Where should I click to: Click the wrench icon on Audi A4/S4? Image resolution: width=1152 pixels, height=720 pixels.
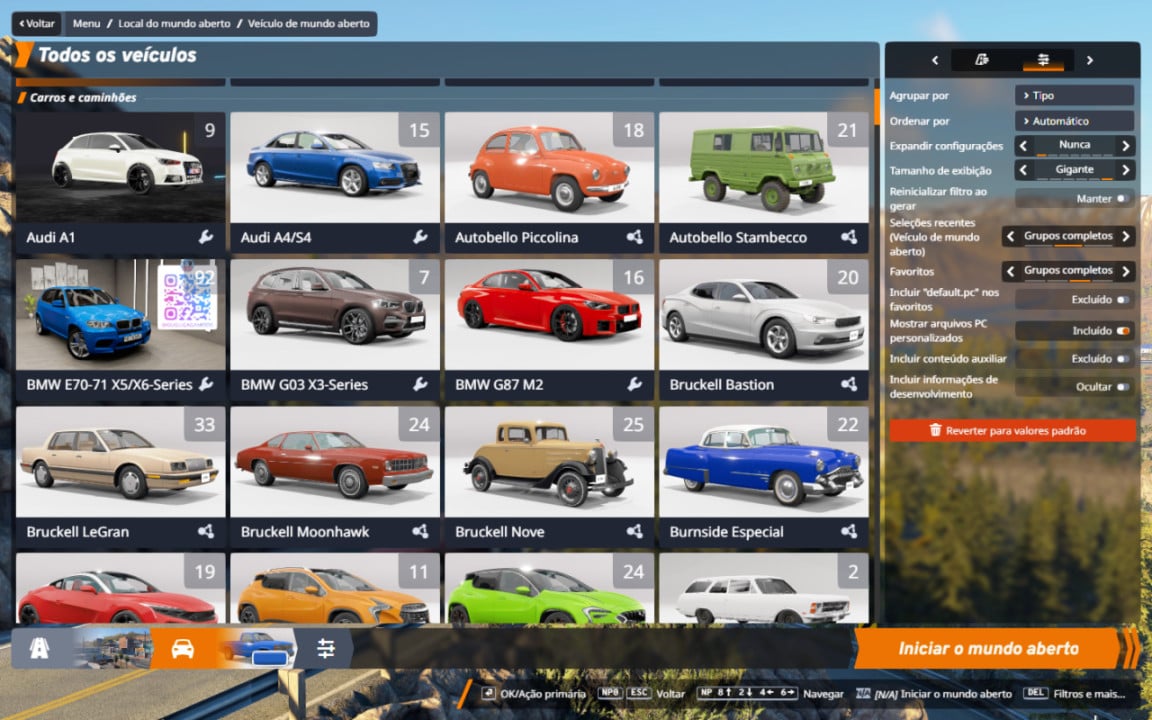[x=420, y=237]
